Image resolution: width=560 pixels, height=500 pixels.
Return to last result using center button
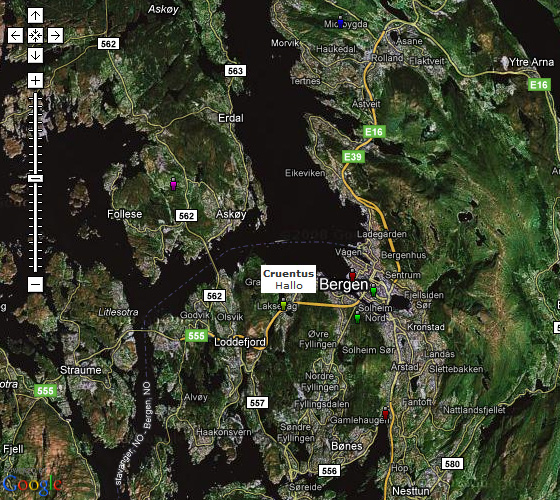coord(35,35)
